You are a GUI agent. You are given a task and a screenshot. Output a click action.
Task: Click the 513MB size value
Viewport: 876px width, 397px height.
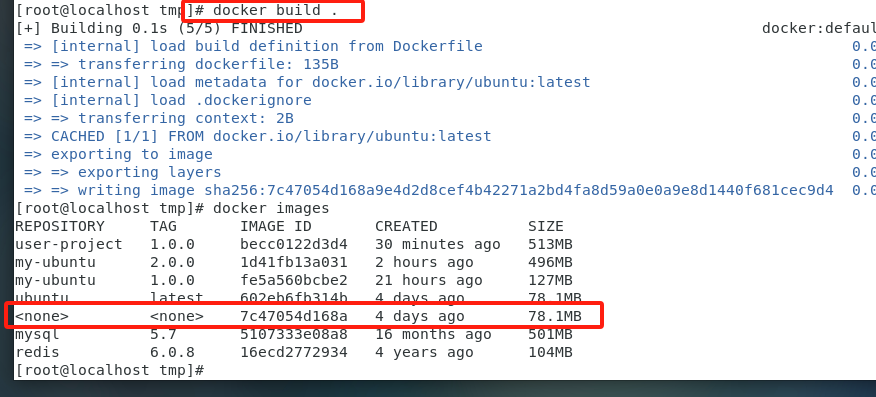click(550, 244)
